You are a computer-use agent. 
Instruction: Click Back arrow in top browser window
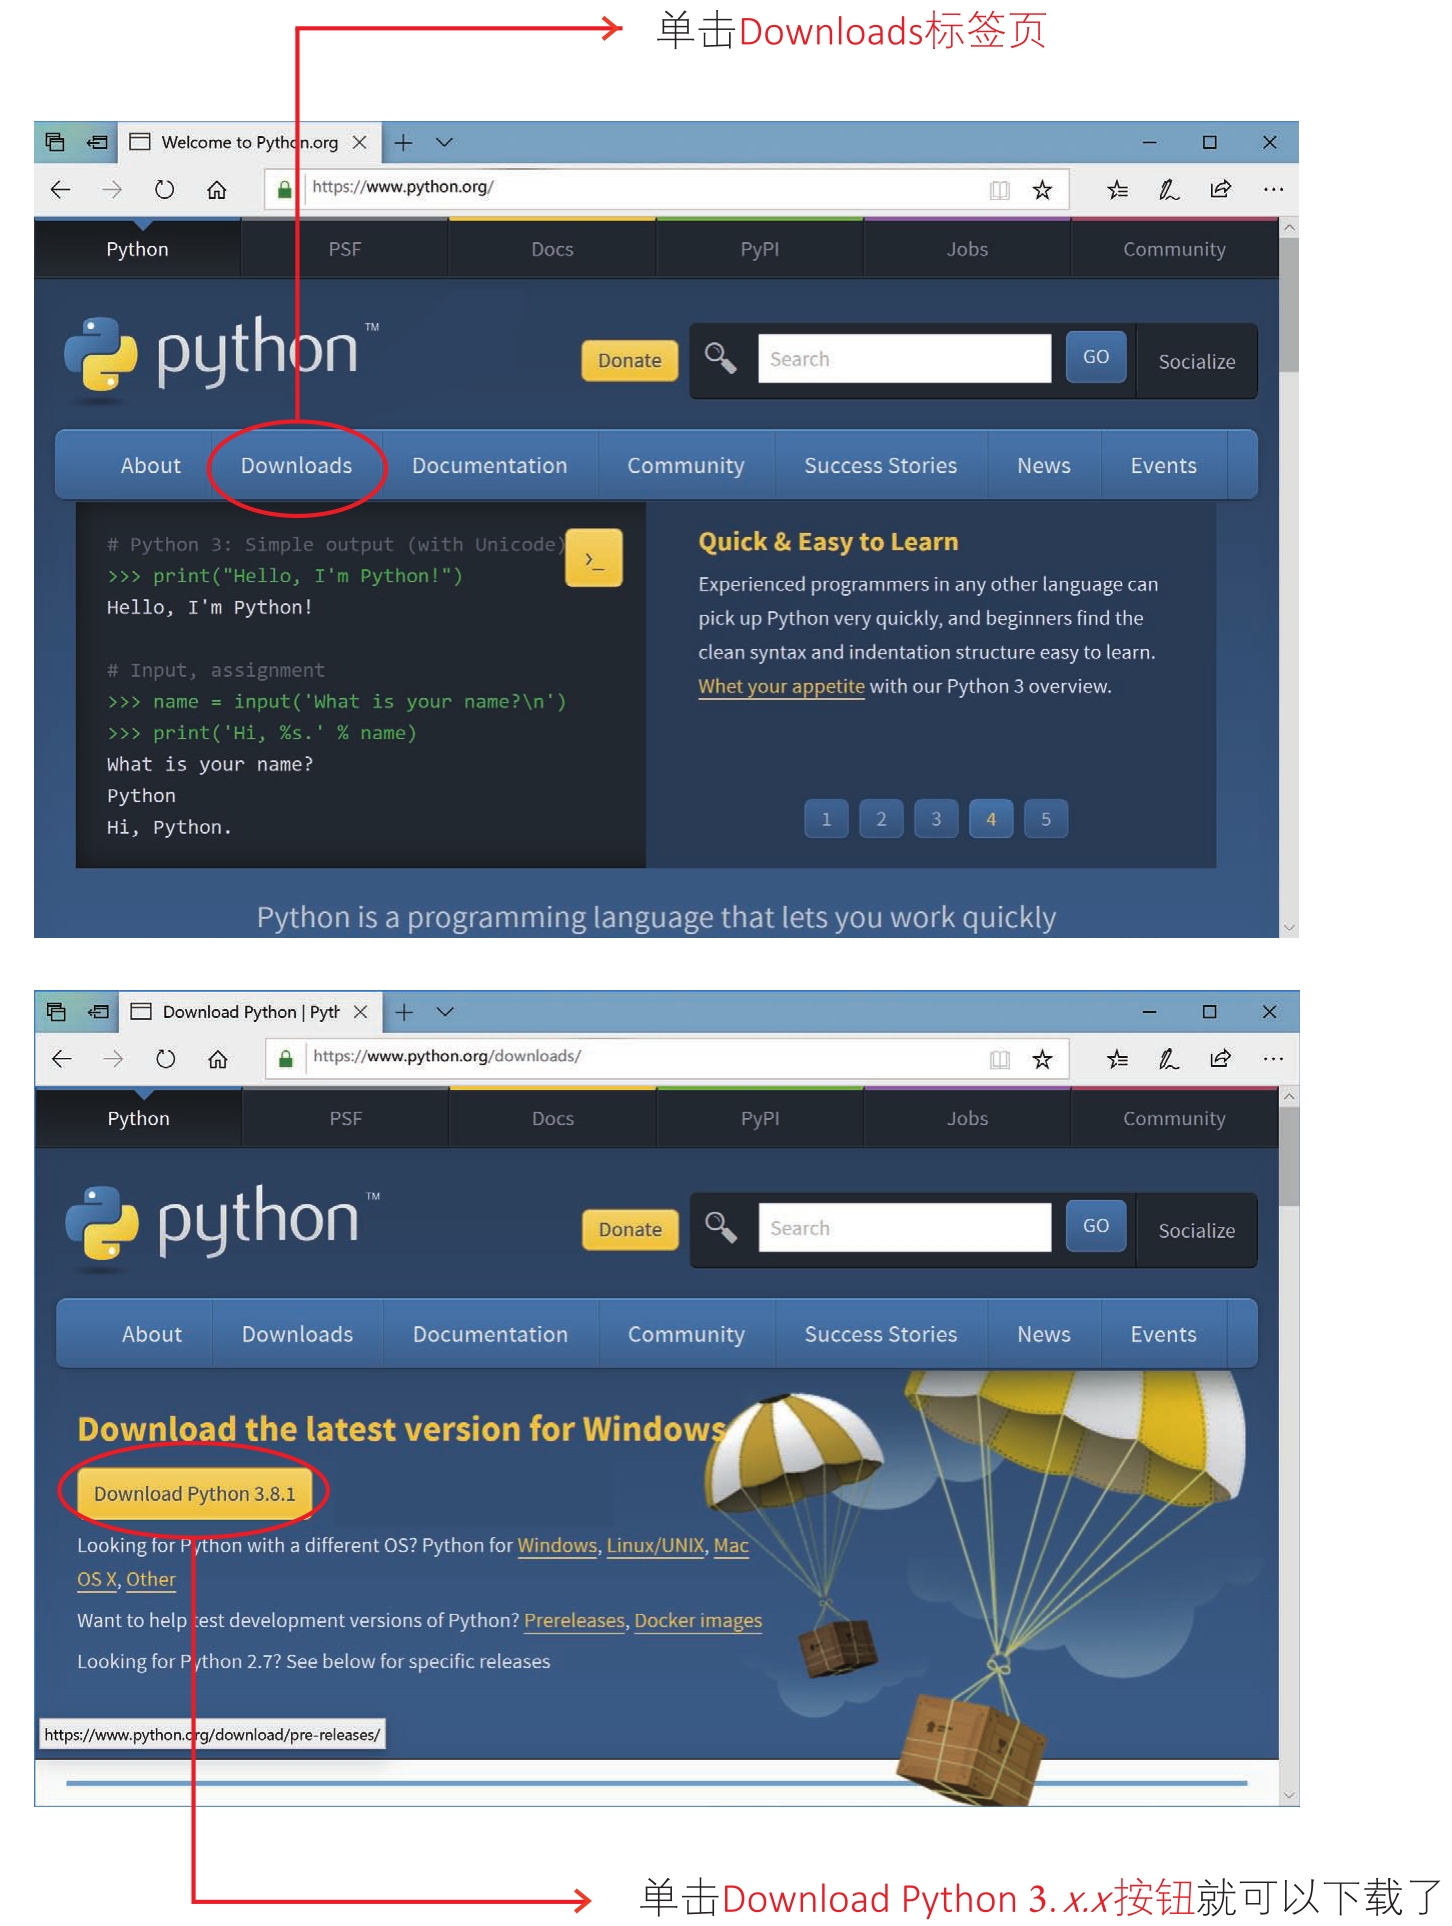[60, 189]
